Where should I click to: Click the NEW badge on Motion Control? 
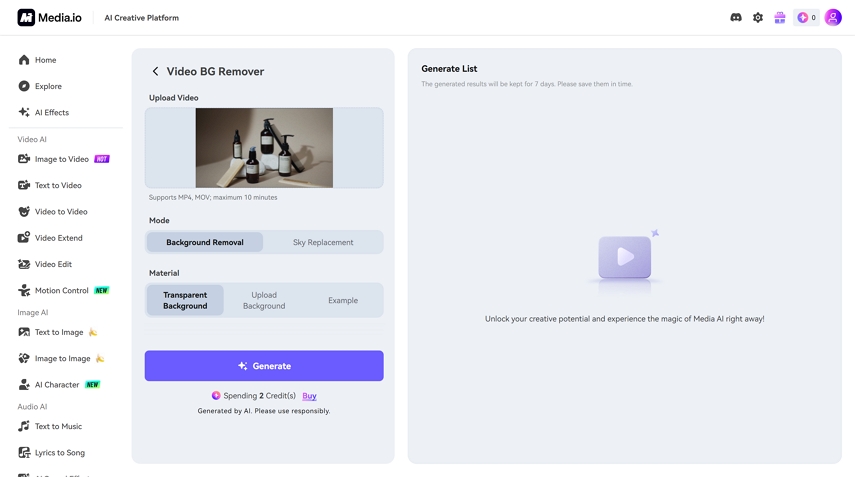click(102, 291)
